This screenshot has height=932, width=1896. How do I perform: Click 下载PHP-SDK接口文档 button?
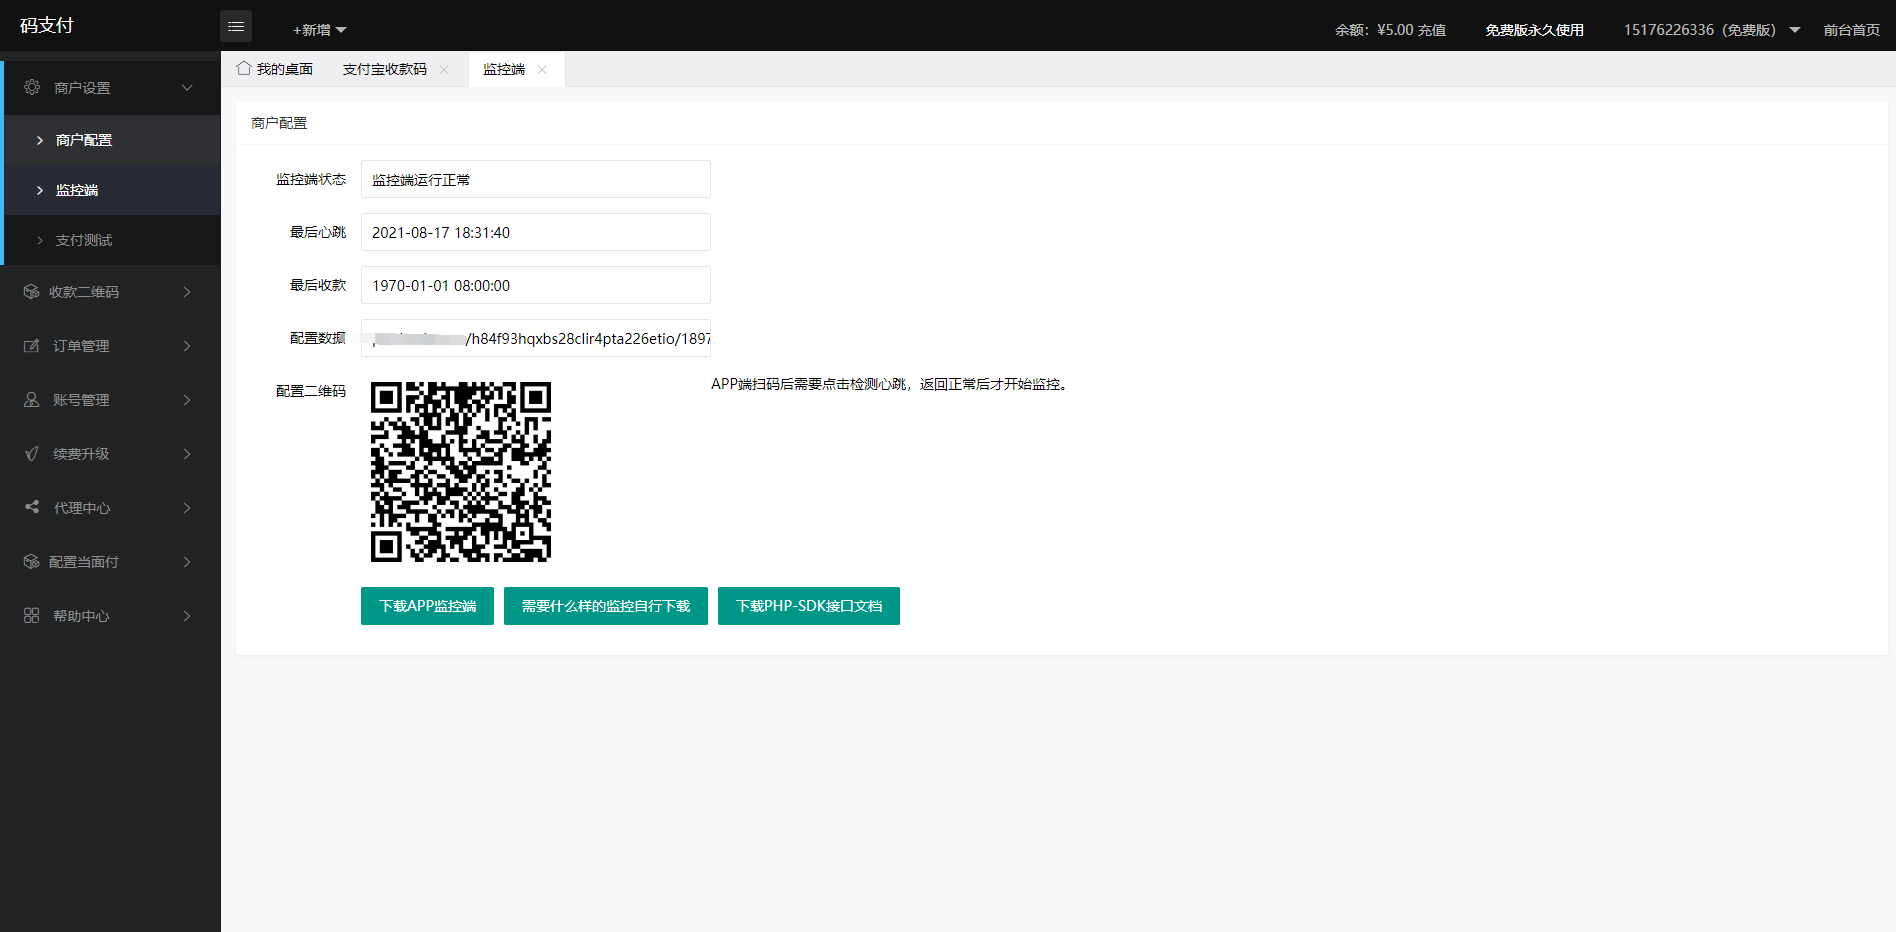[x=808, y=606]
